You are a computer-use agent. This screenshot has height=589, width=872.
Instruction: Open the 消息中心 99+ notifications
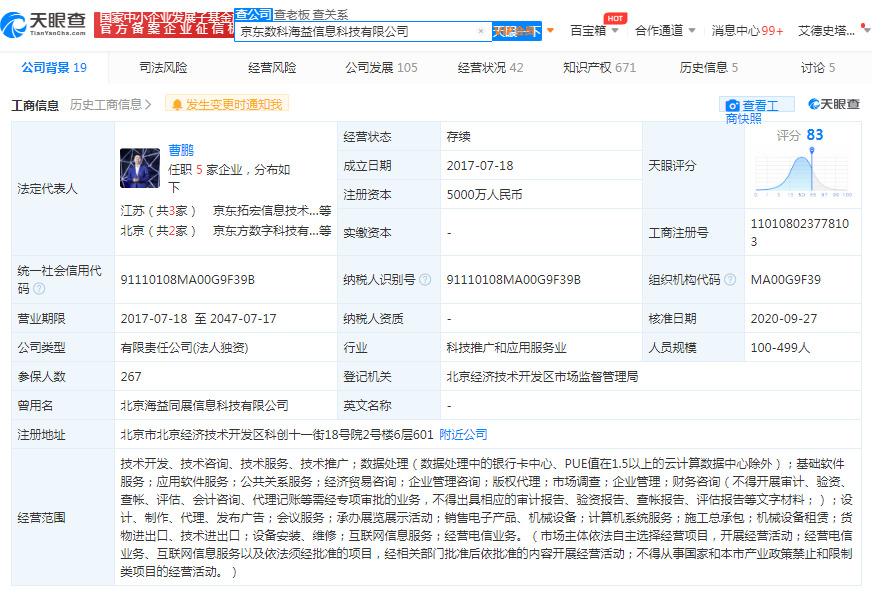tap(747, 30)
